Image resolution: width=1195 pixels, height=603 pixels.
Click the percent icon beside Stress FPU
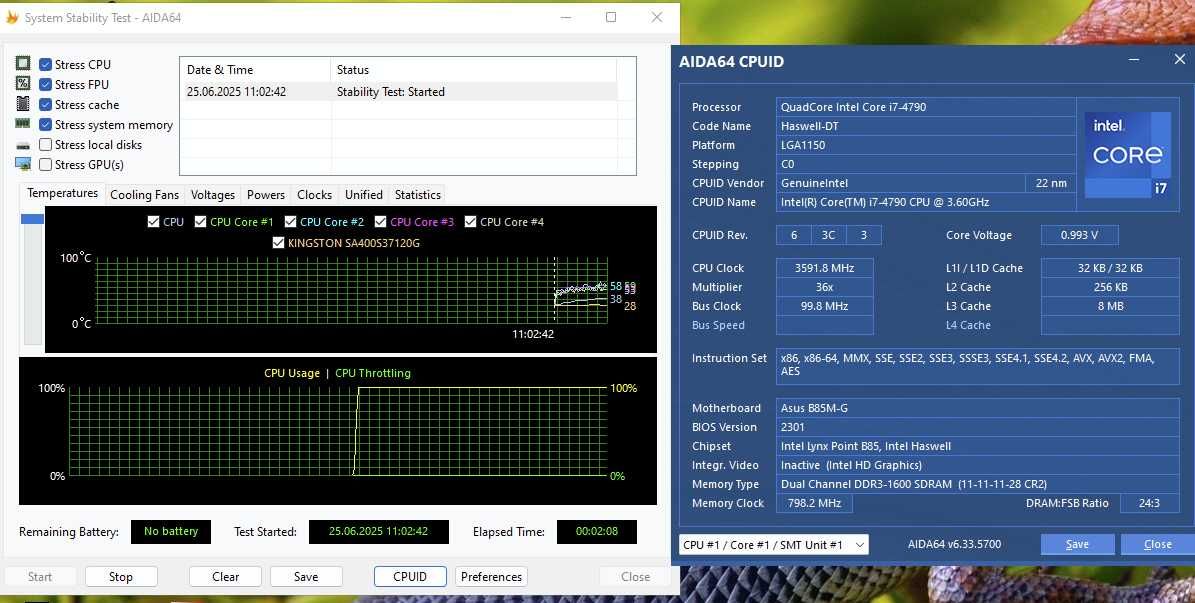23,83
